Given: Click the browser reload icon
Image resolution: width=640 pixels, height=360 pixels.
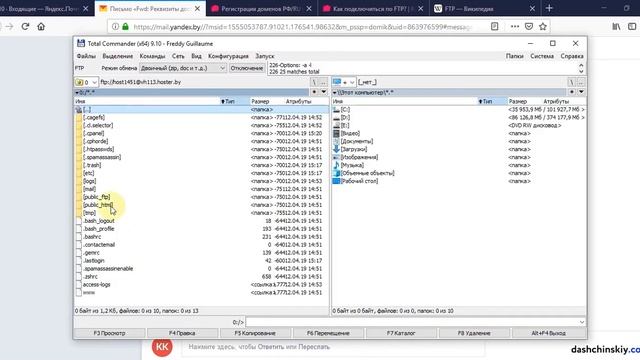Looking at the screenshot, I should tap(25, 27).
